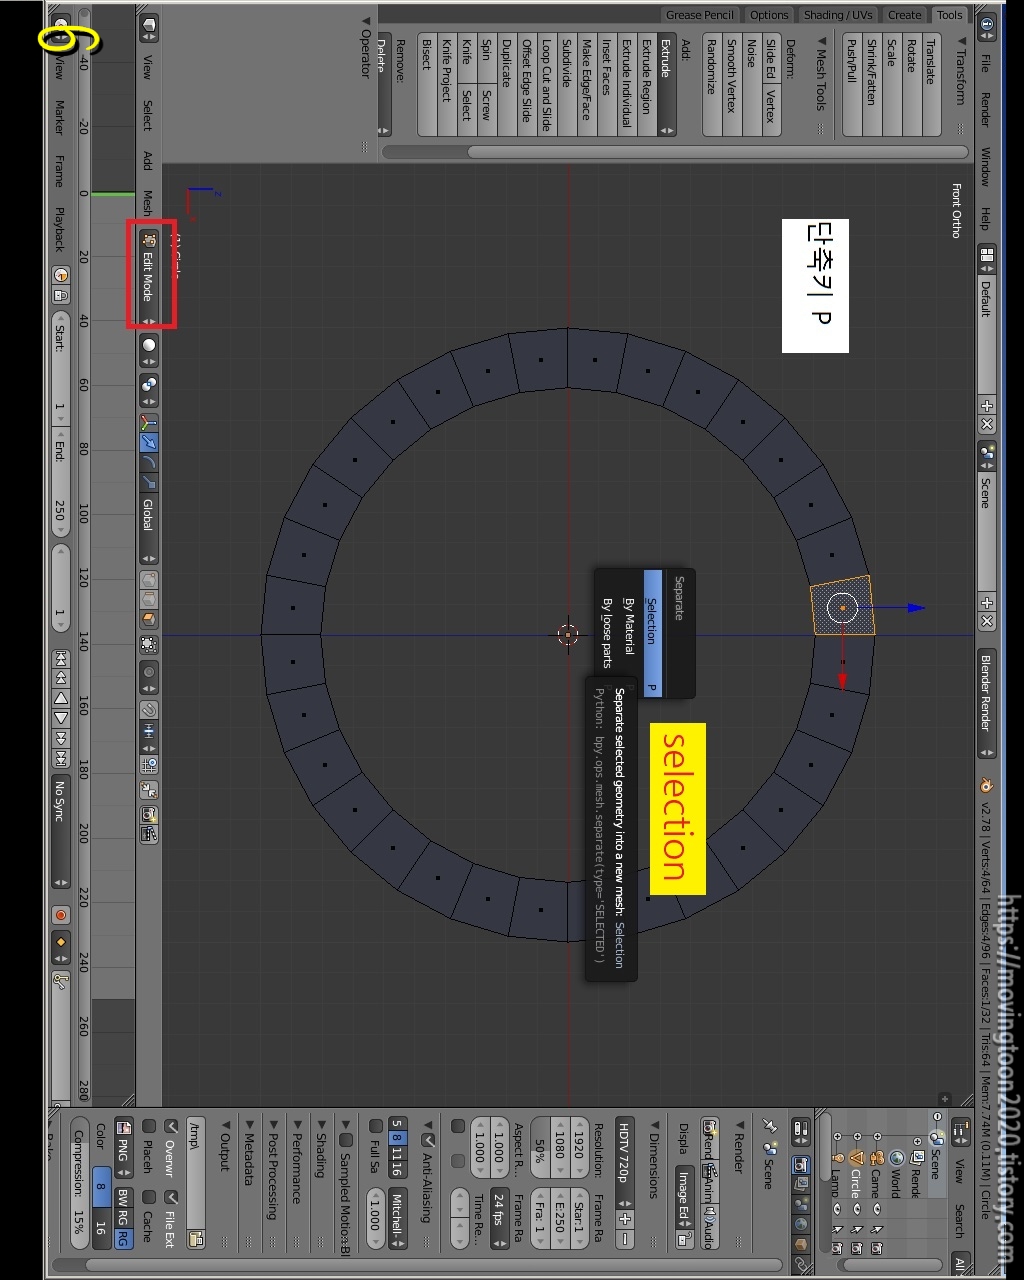Image resolution: width=1024 pixels, height=1280 pixels.
Task: Enable rotate manipulator arc icon
Action: 149,462
